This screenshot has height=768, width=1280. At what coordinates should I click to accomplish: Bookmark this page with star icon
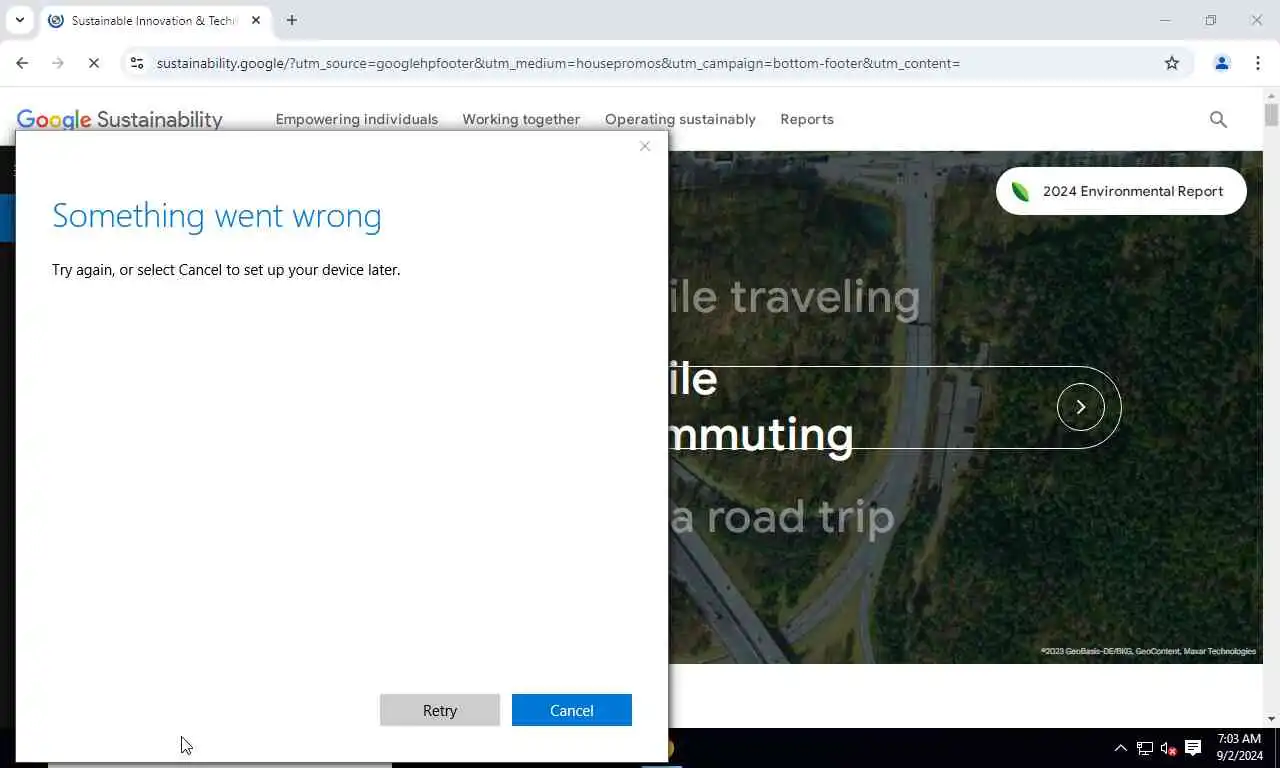tap(1172, 63)
